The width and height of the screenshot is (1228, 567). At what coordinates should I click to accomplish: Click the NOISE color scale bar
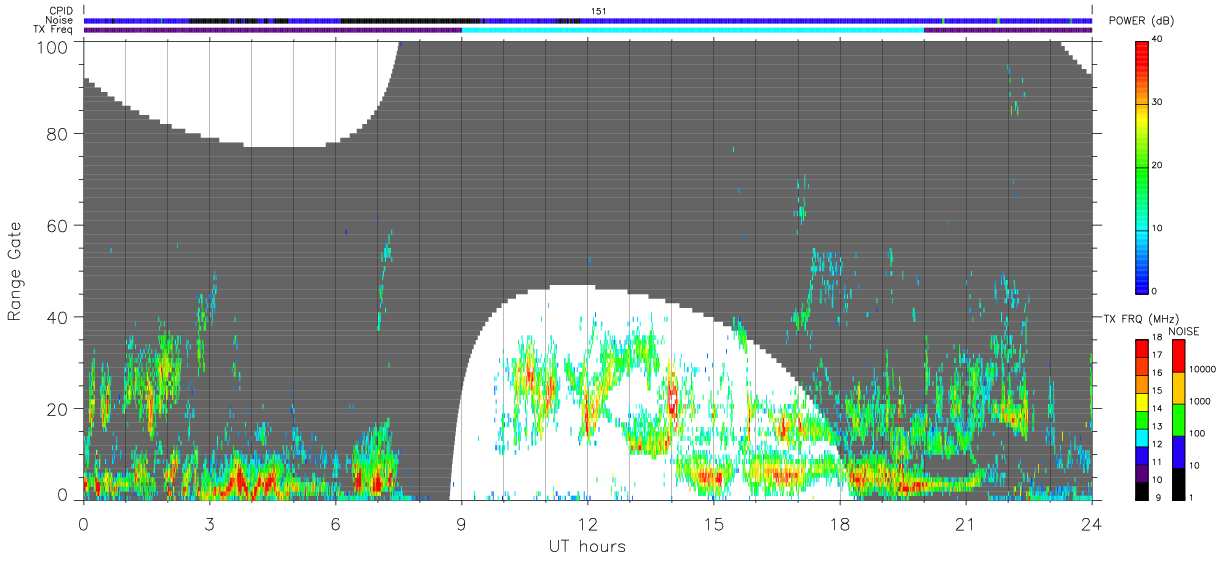pos(1177,418)
